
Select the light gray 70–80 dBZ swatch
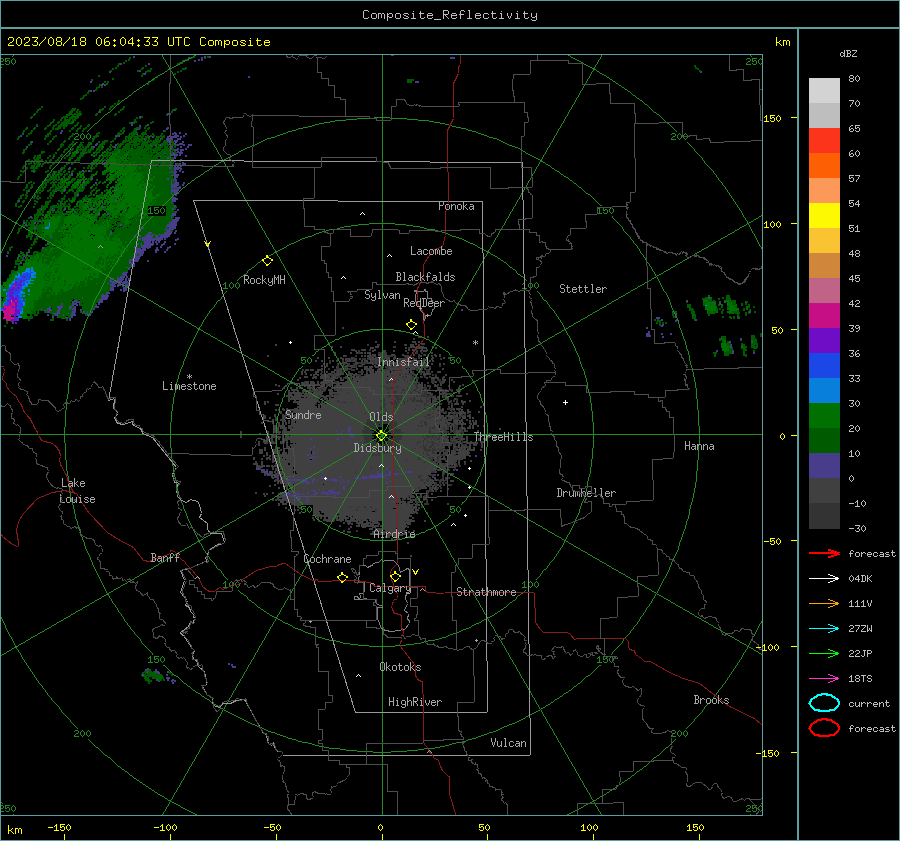824,90
